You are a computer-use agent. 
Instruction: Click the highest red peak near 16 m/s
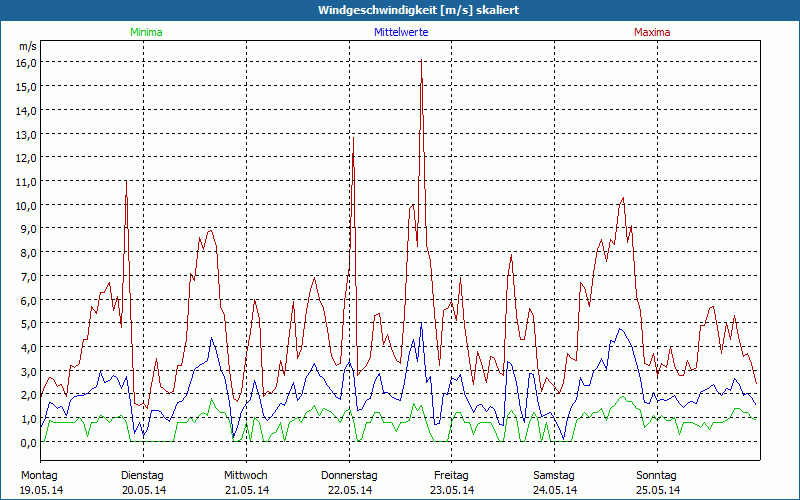[x=422, y=63]
